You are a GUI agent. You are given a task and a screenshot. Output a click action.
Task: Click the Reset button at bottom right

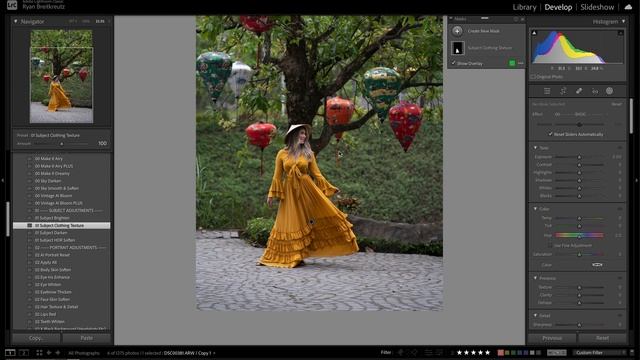pyautogui.click(x=602, y=338)
